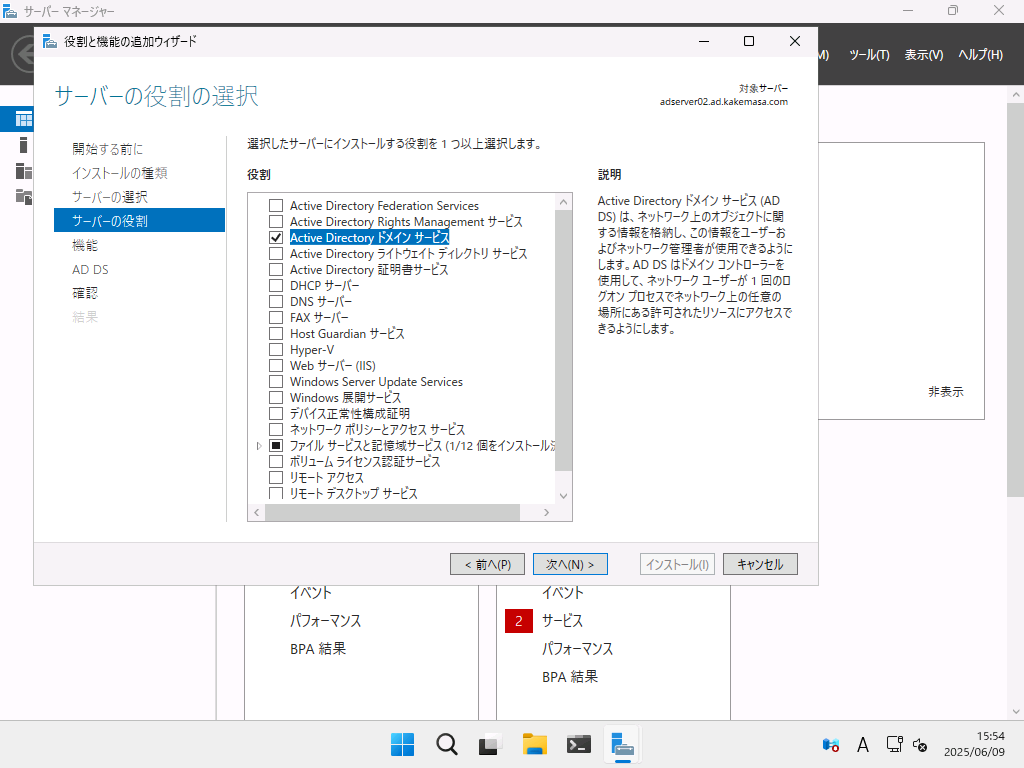Click キャンセル button

pos(760,564)
